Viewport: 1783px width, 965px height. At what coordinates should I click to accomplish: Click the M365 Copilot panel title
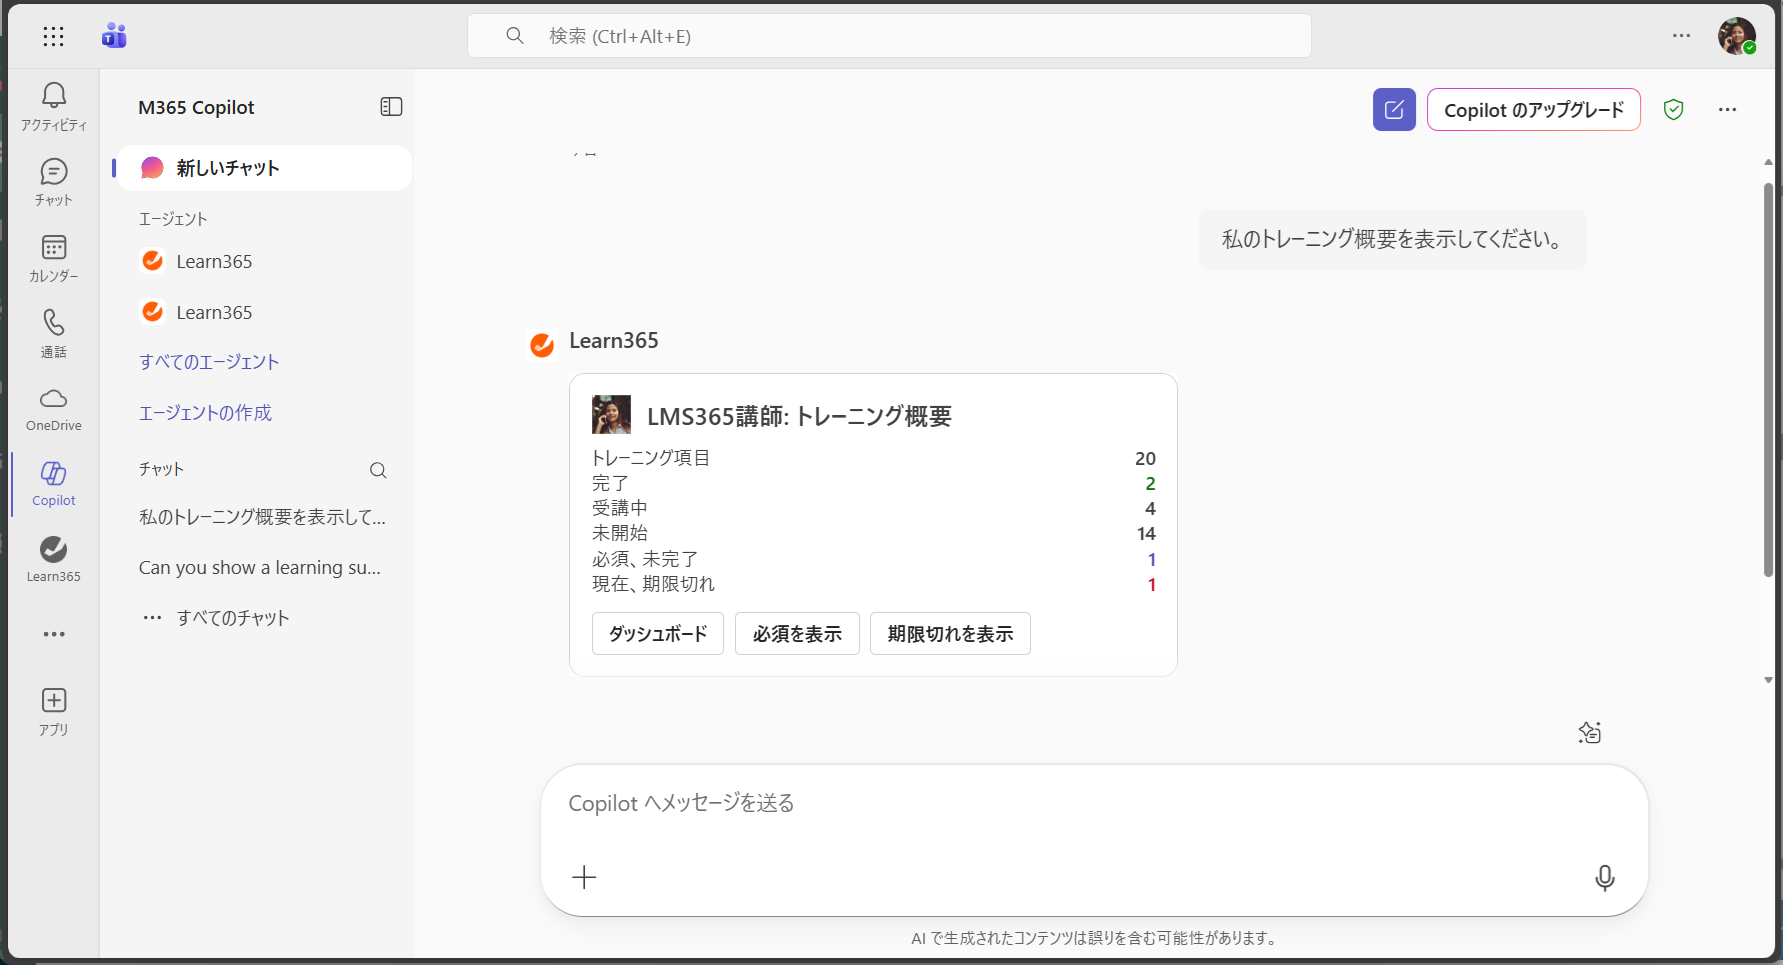pos(196,108)
